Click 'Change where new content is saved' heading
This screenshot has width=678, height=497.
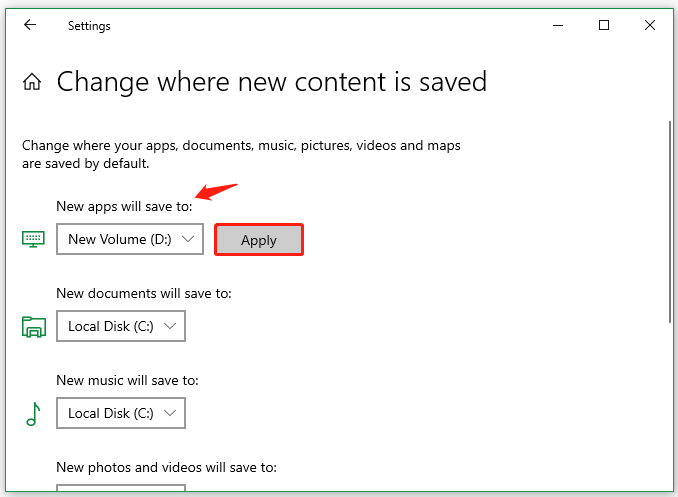[272, 82]
